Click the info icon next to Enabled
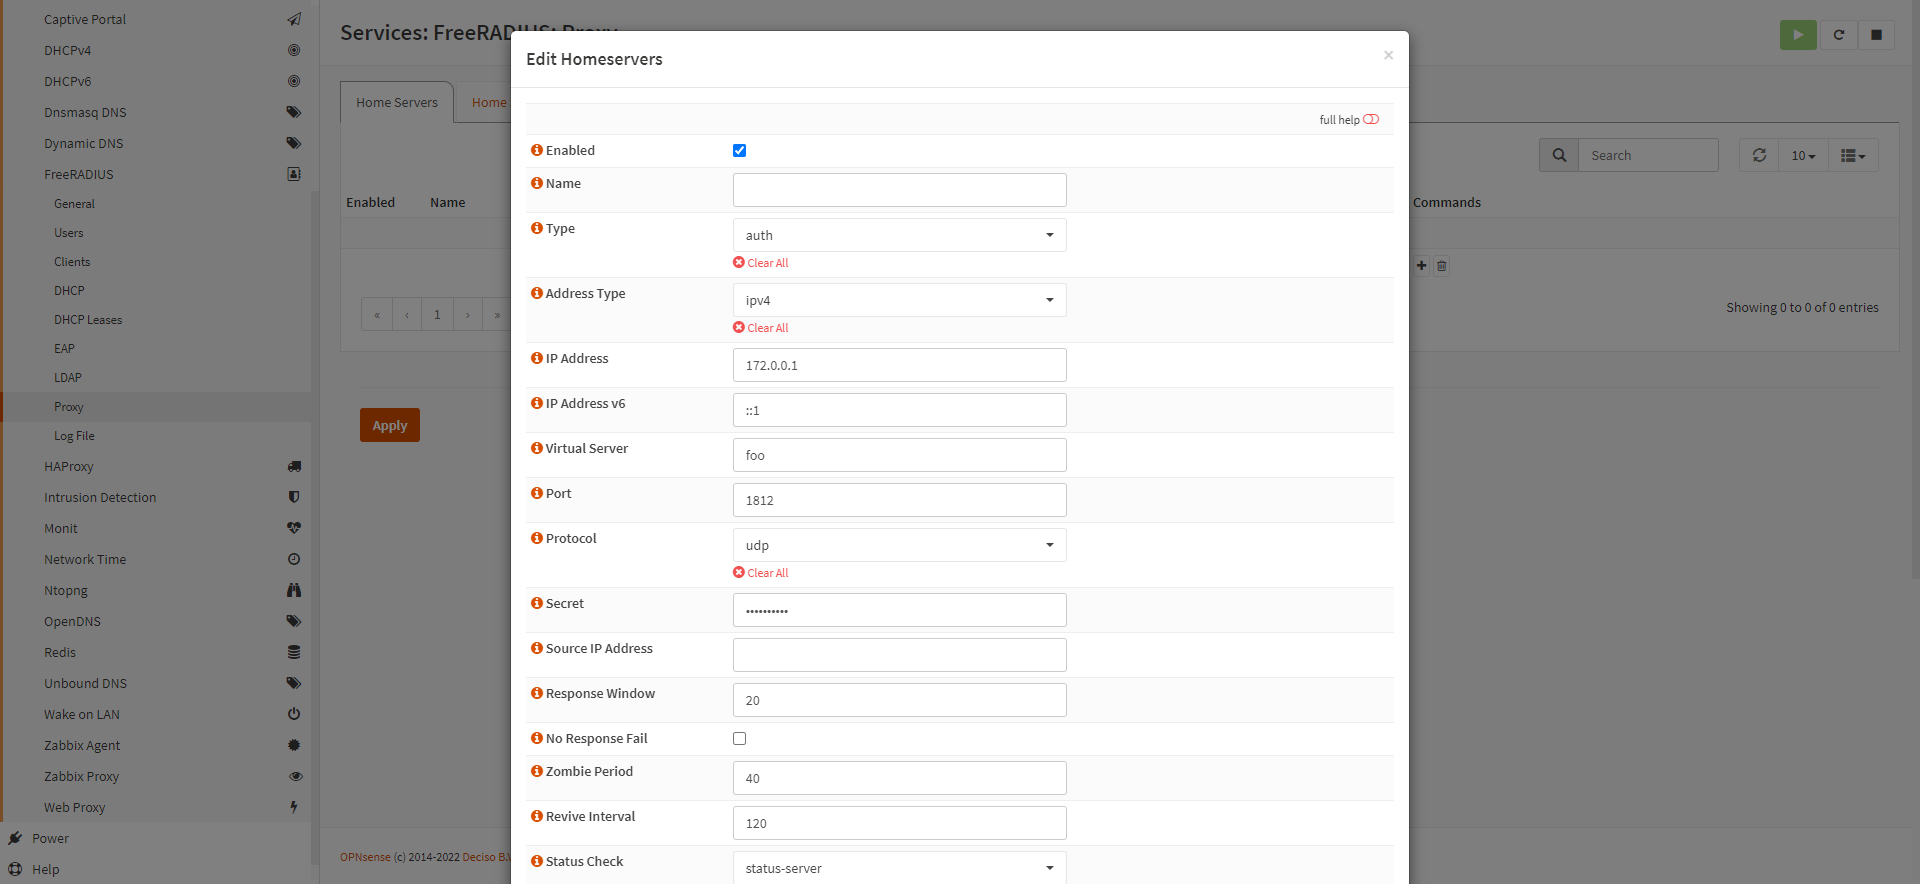 [537, 150]
